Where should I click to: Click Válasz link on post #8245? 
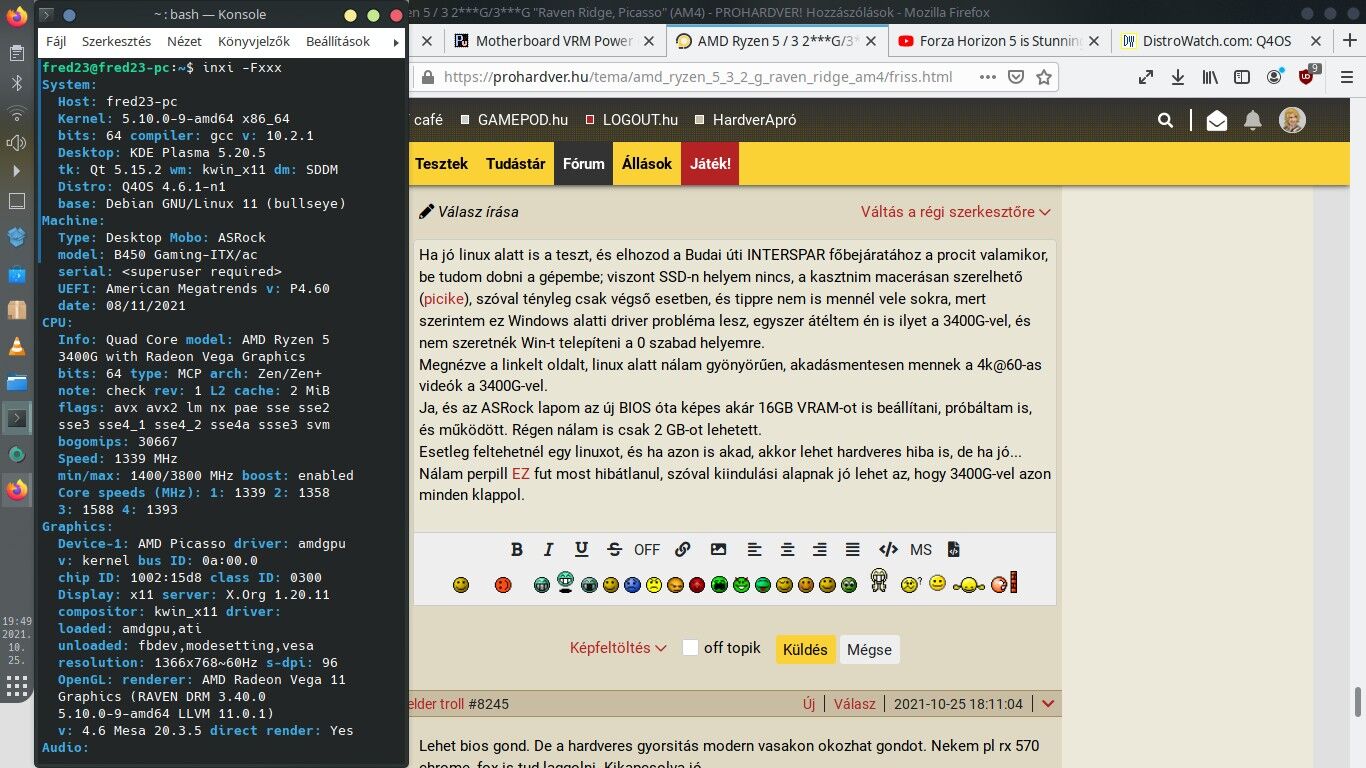pos(855,704)
